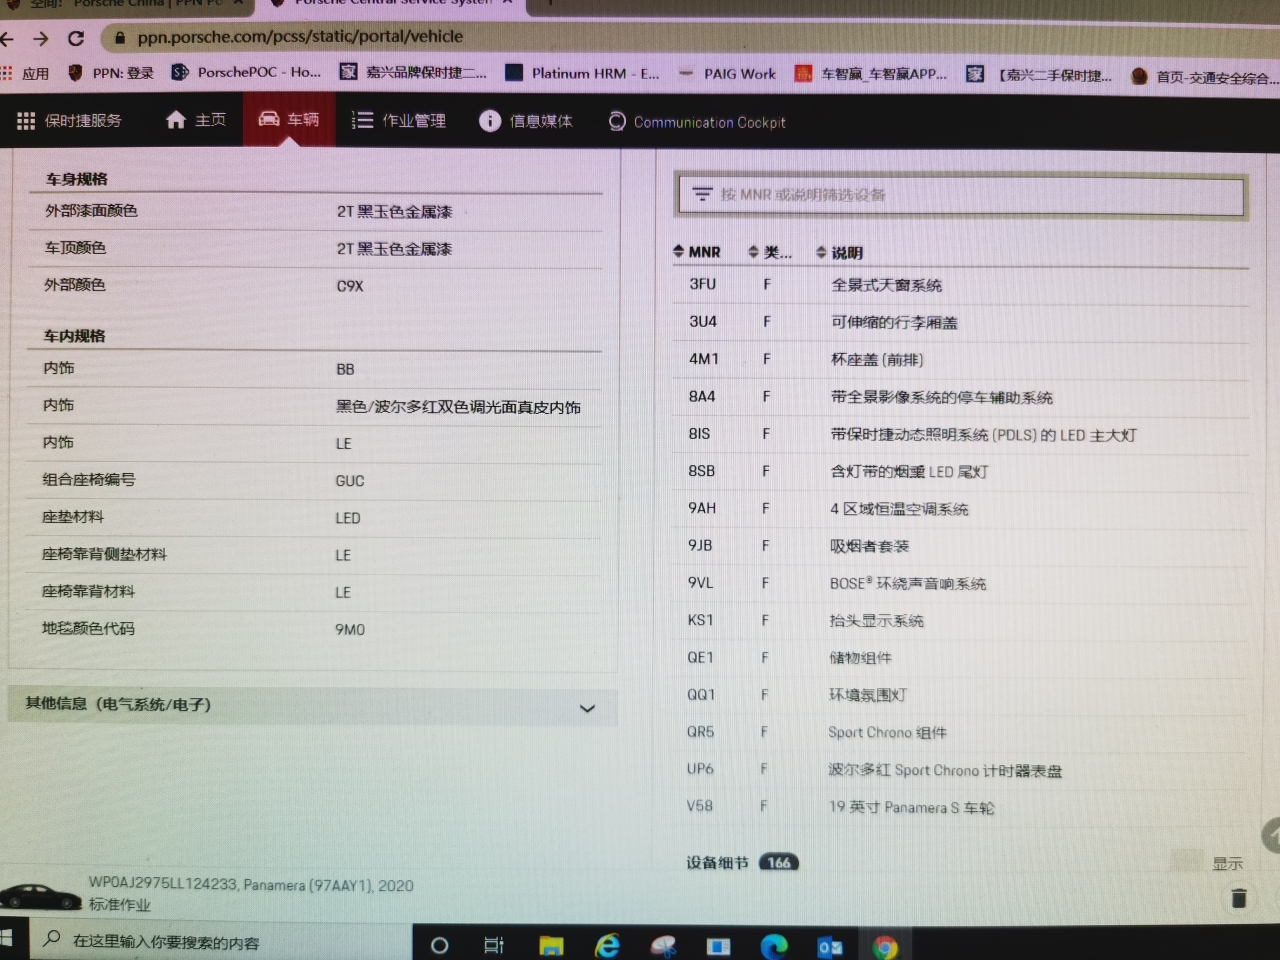Sort equipment by MNR column
Viewport: 1280px width, 960px height.
pos(697,252)
